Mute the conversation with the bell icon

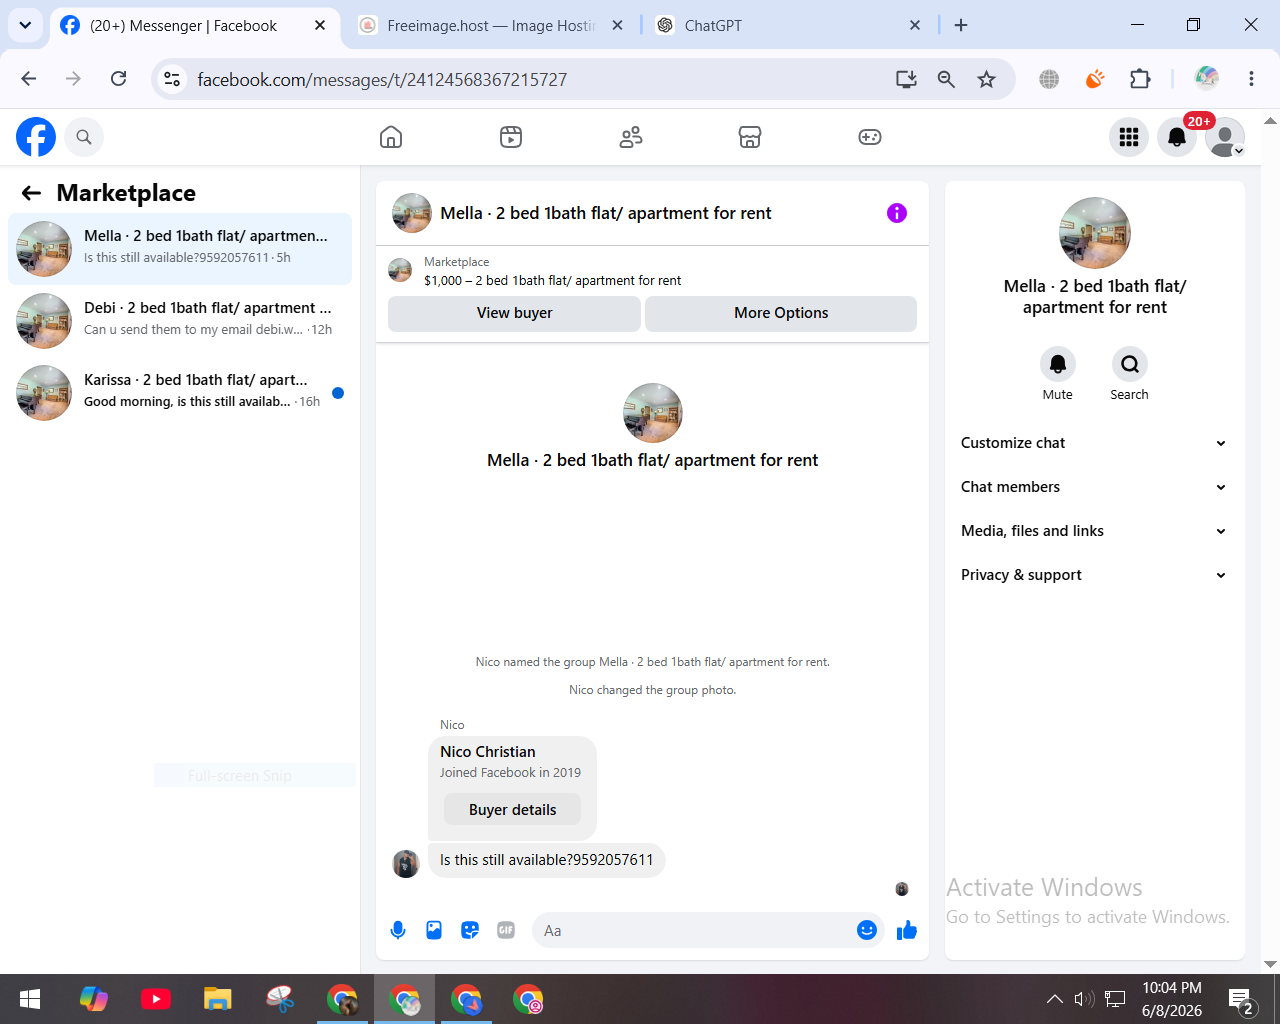(1058, 364)
